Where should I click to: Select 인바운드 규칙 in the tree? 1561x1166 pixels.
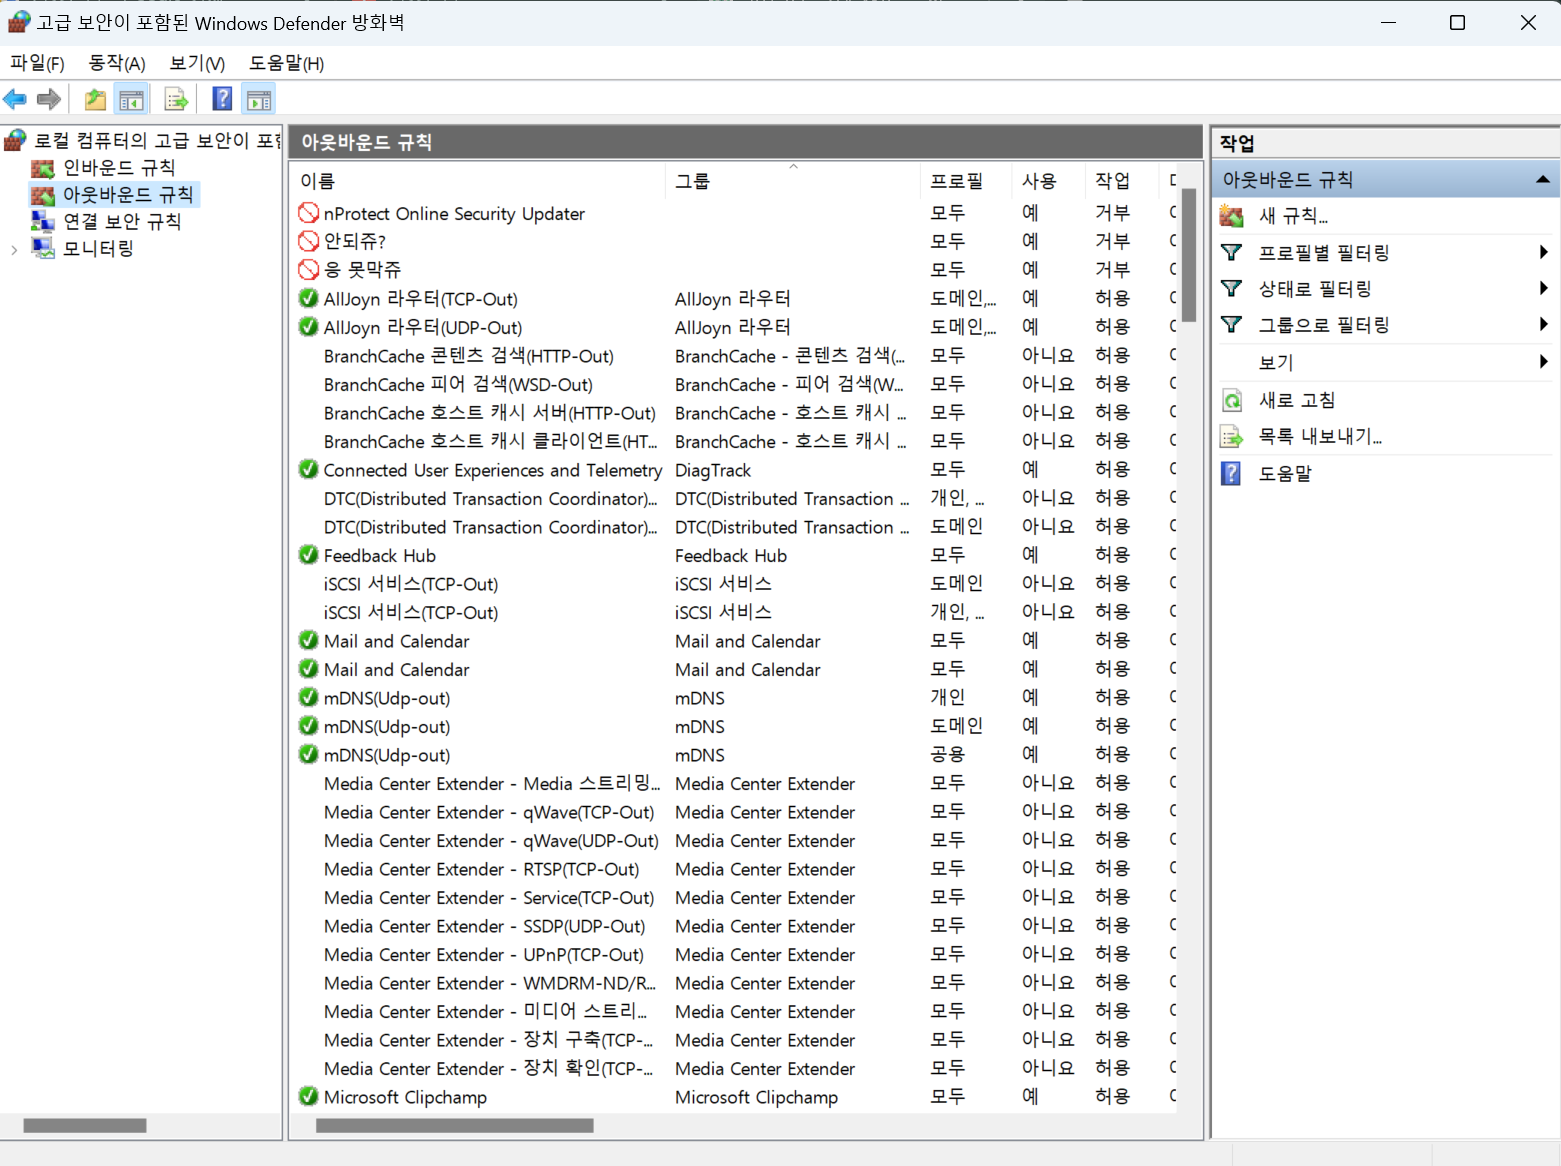tap(119, 167)
